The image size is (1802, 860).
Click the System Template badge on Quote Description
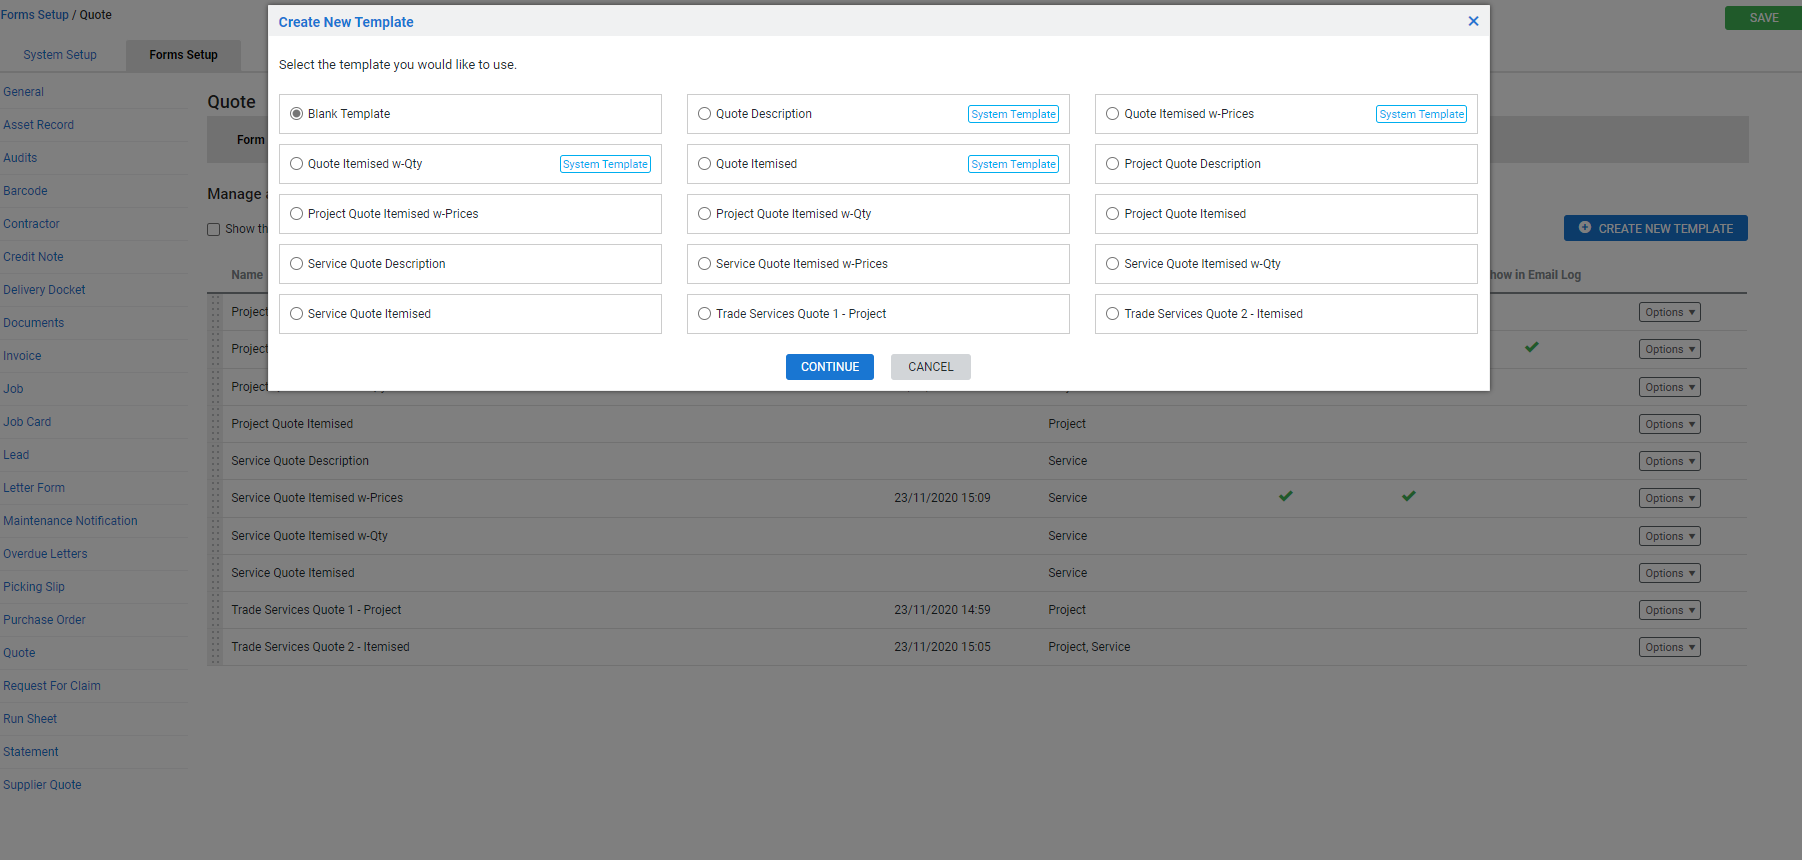coord(1012,114)
